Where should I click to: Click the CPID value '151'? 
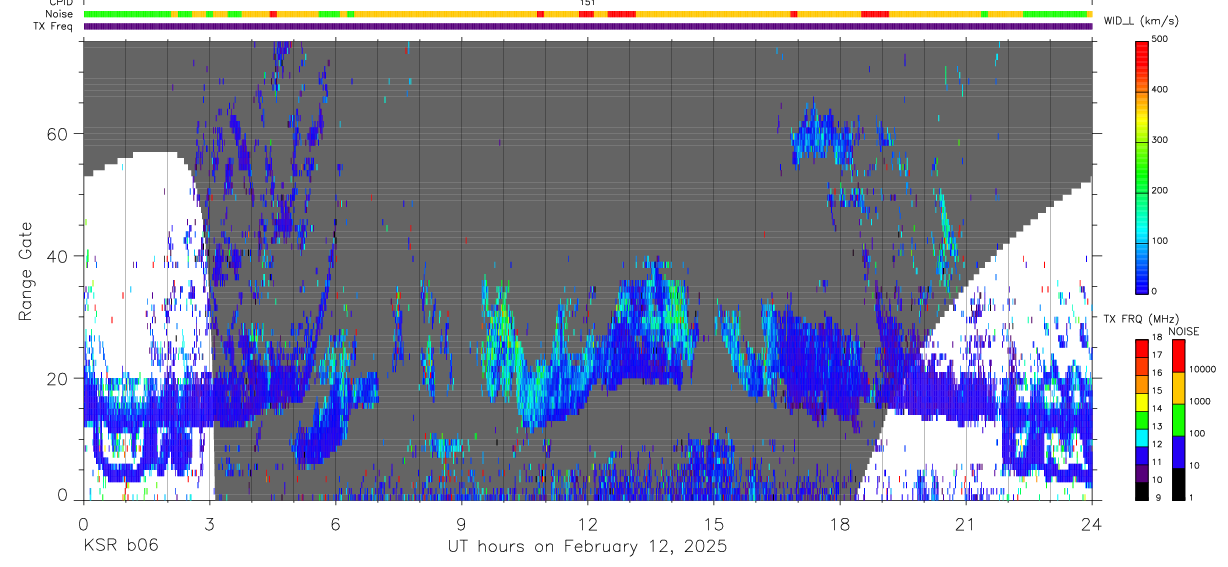[x=587, y=3]
